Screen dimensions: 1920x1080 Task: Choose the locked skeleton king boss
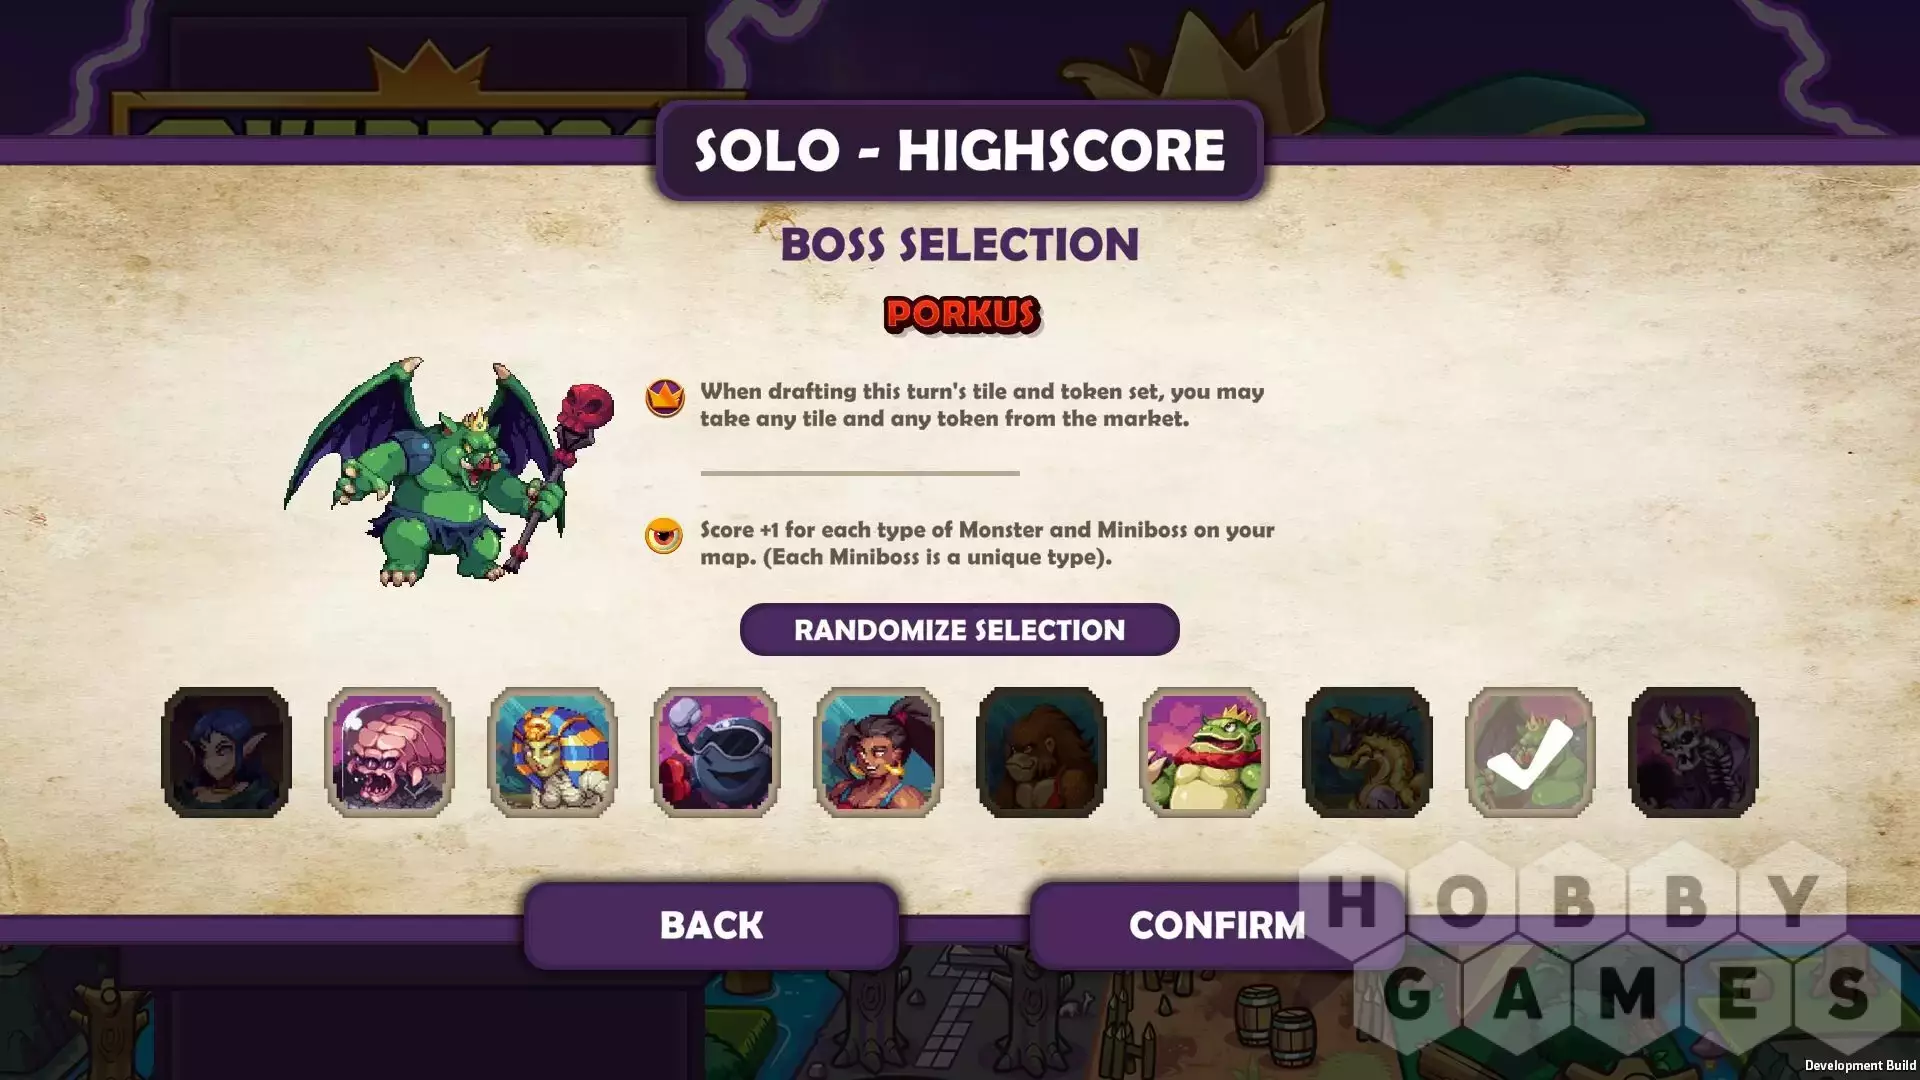[1694, 752]
